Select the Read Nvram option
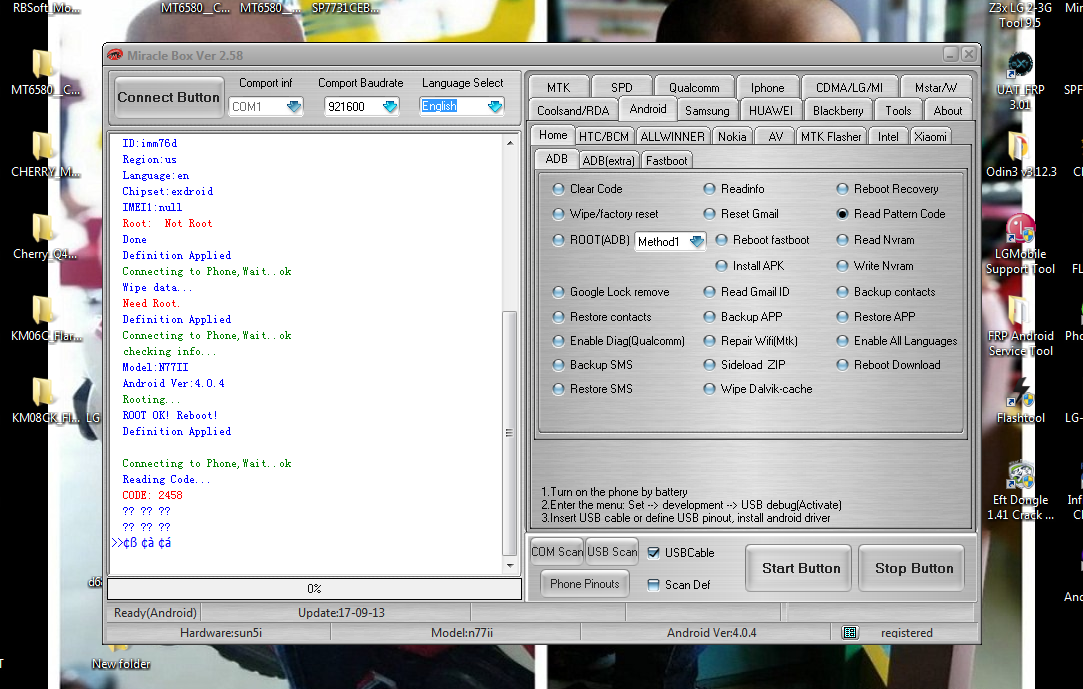Screen dimensions: 1083x689 click(842, 240)
